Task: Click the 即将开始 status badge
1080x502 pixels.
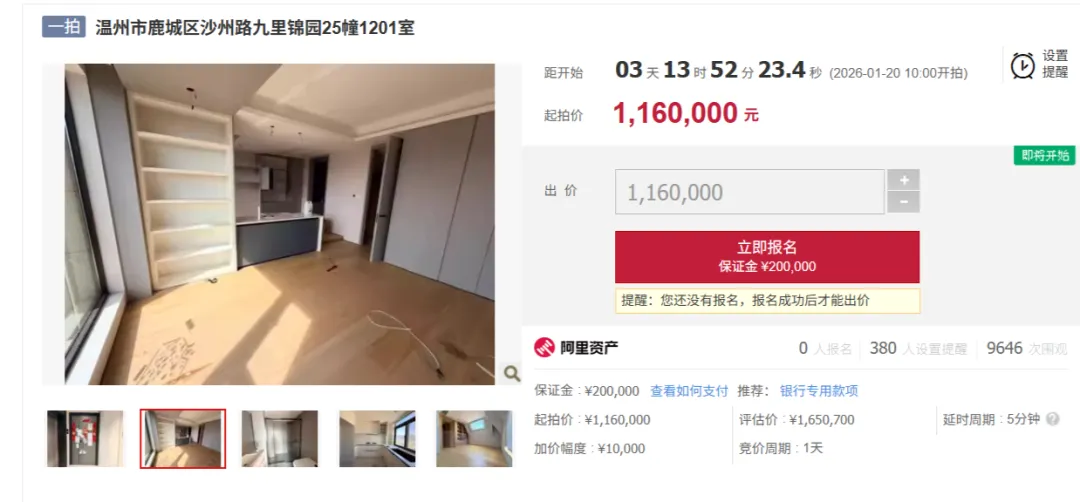Action: click(1044, 156)
